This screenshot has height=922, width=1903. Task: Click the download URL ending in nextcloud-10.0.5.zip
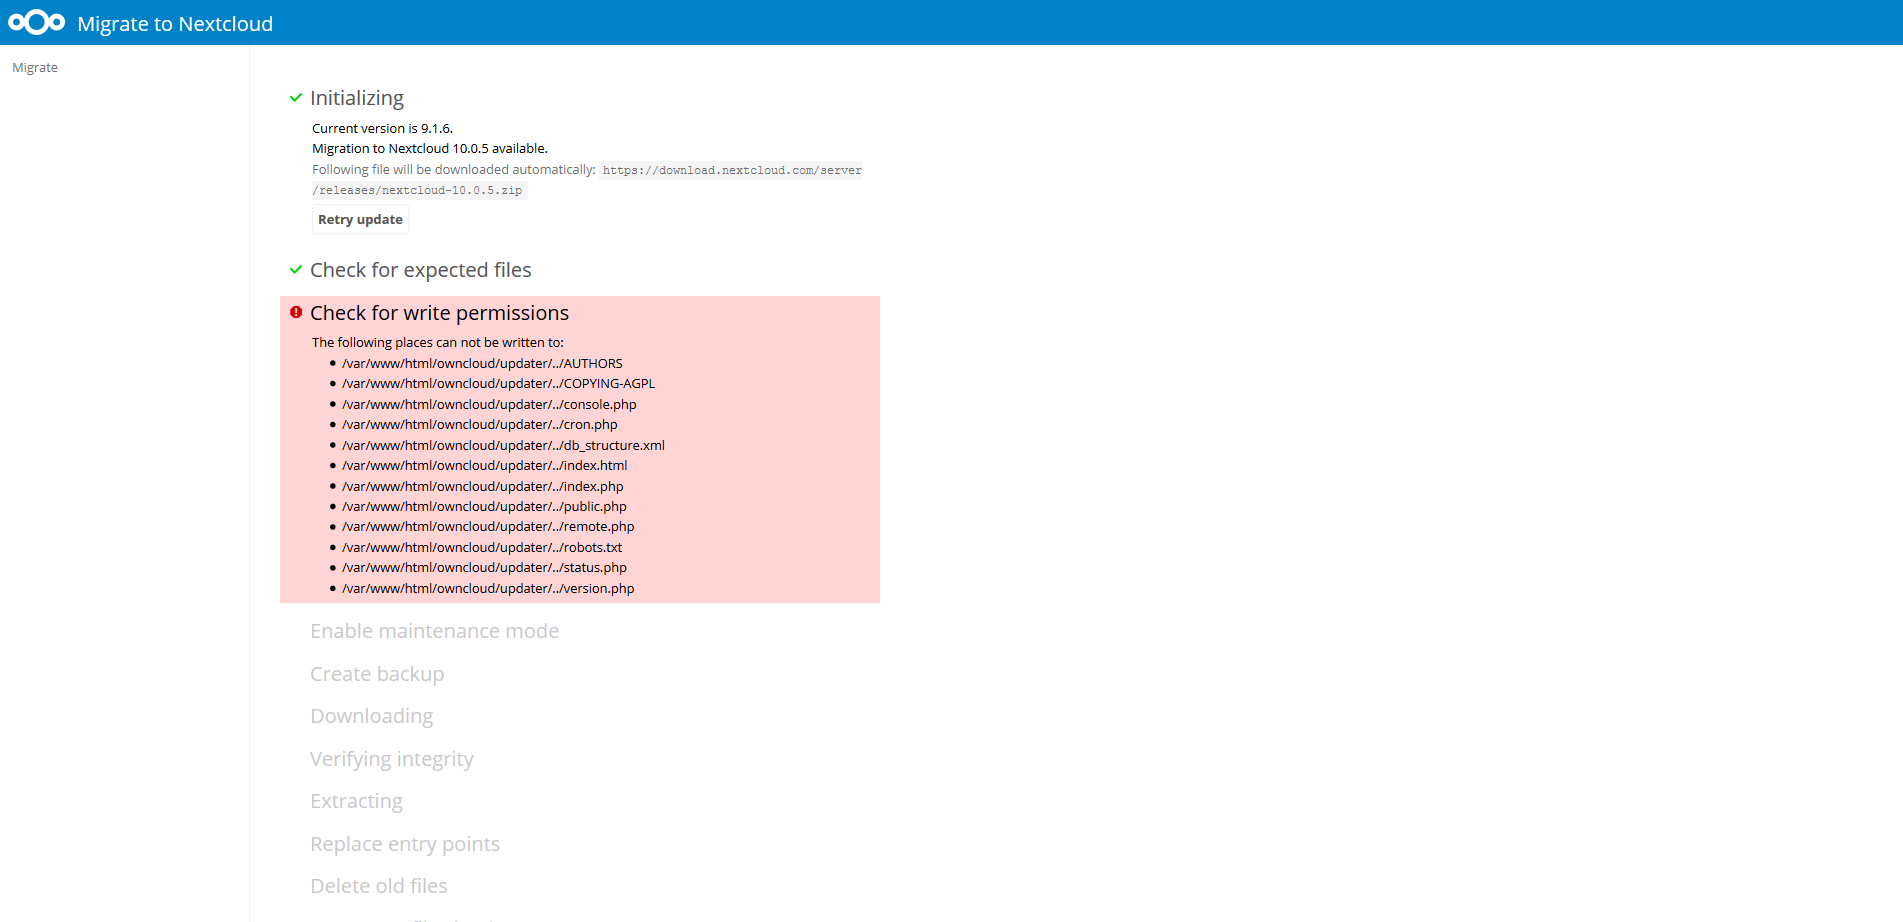click(x=586, y=180)
